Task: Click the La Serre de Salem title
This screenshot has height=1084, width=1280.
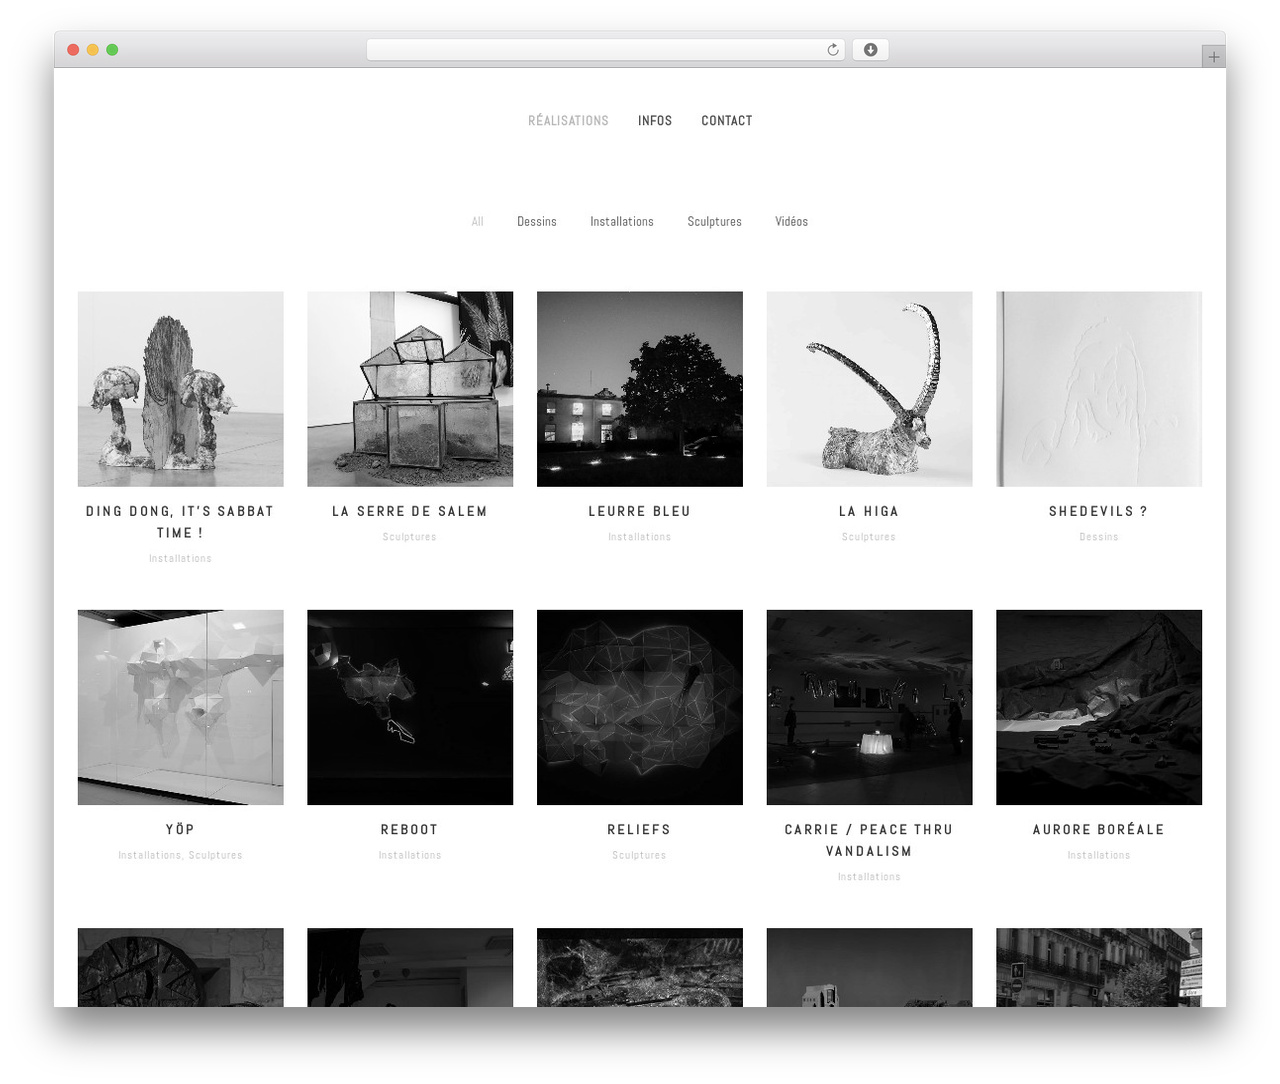Action: pos(410,511)
